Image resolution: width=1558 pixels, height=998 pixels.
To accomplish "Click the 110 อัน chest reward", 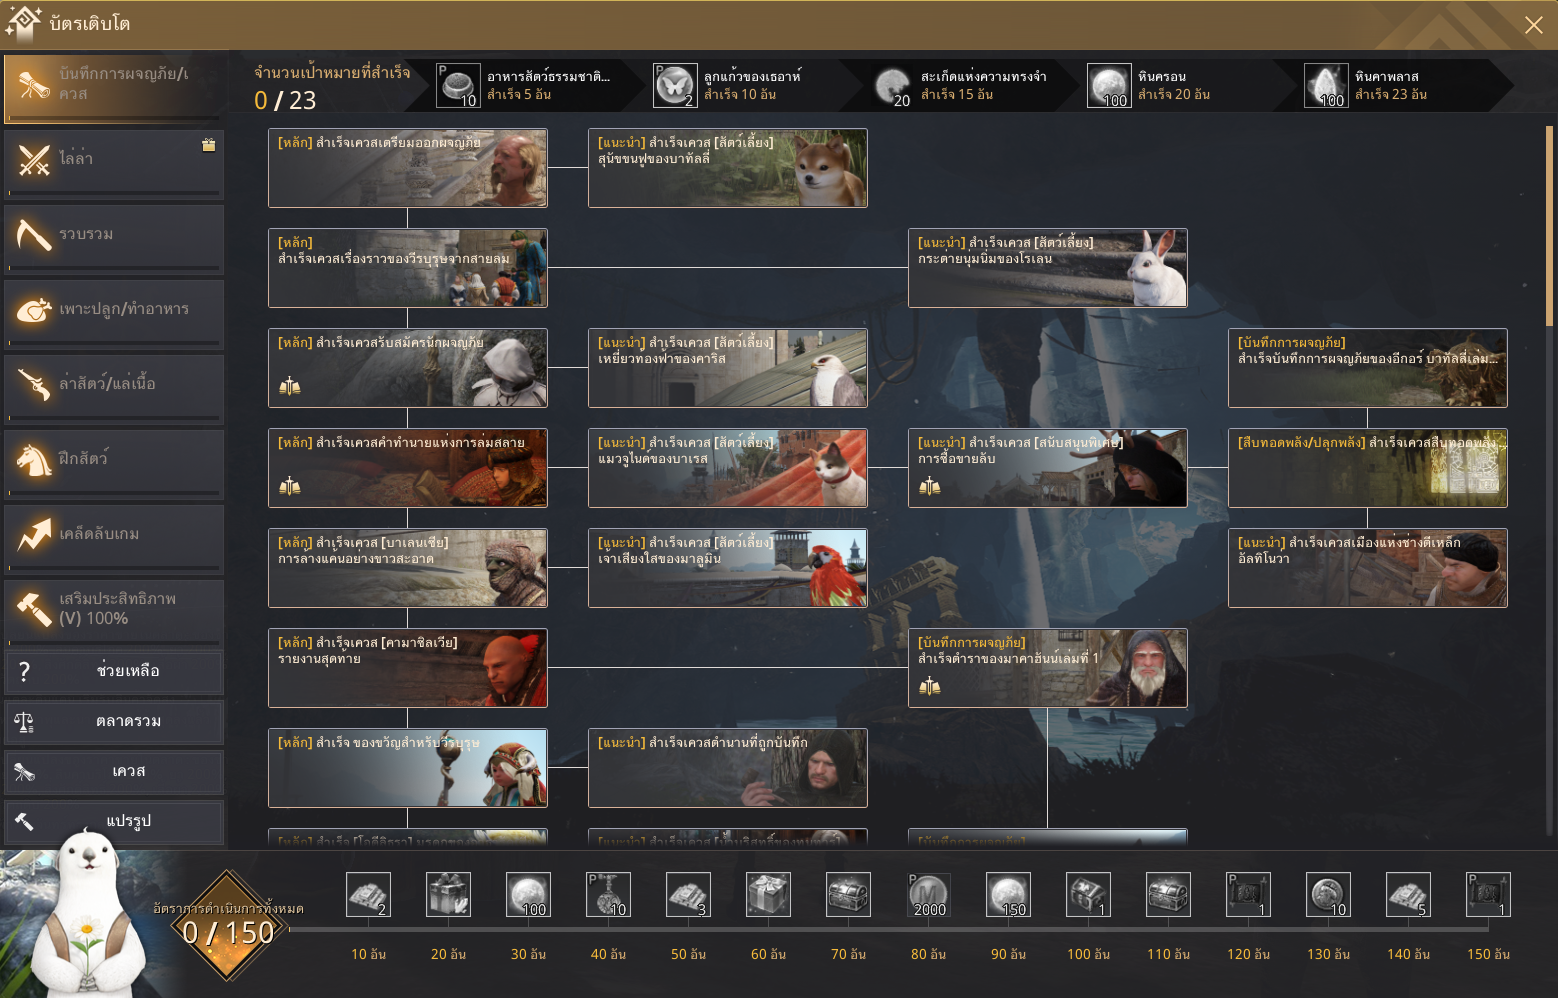I will point(1168,895).
